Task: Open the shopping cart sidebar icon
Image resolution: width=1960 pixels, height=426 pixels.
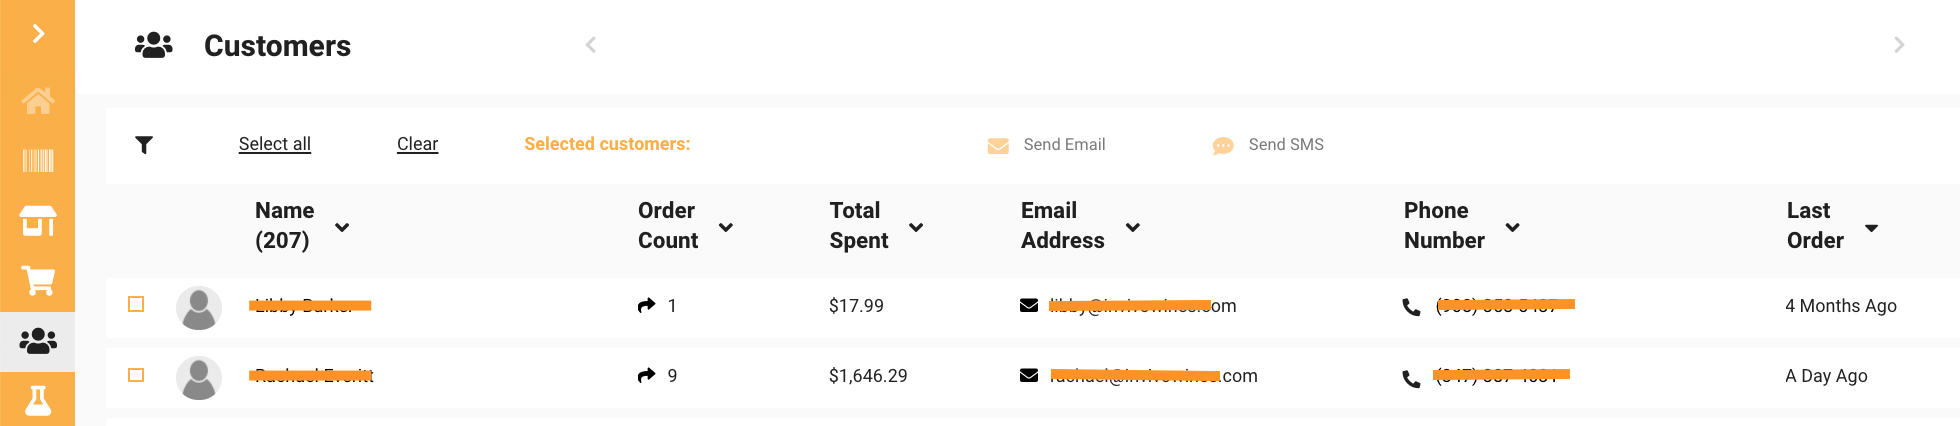Action: 38,281
